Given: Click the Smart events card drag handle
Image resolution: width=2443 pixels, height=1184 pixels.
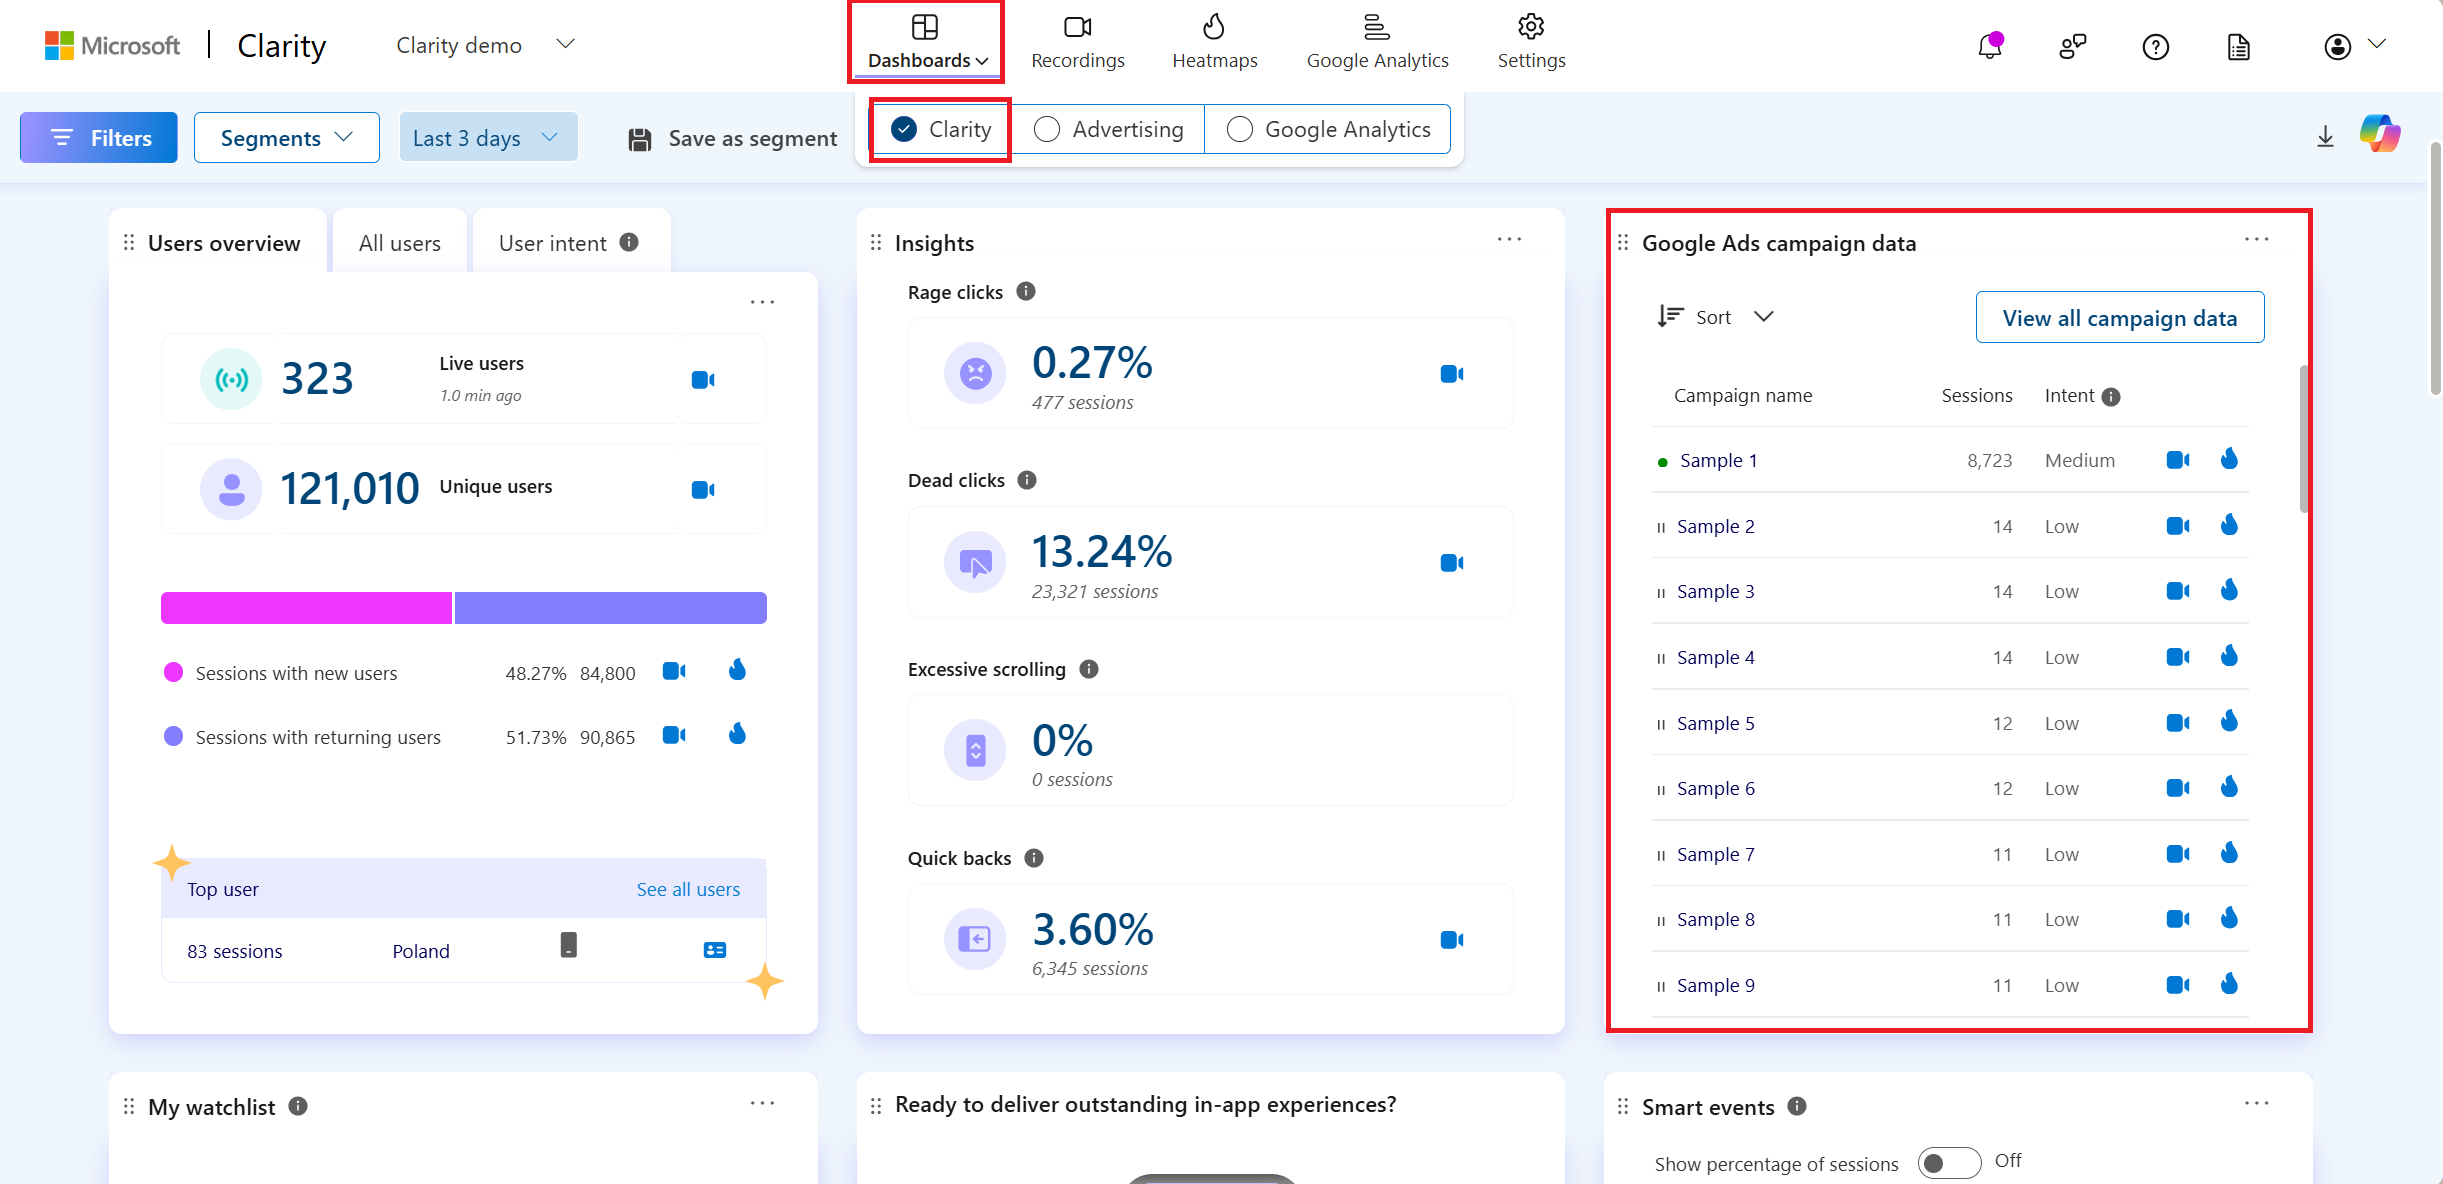Looking at the screenshot, I should (x=1623, y=1106).
